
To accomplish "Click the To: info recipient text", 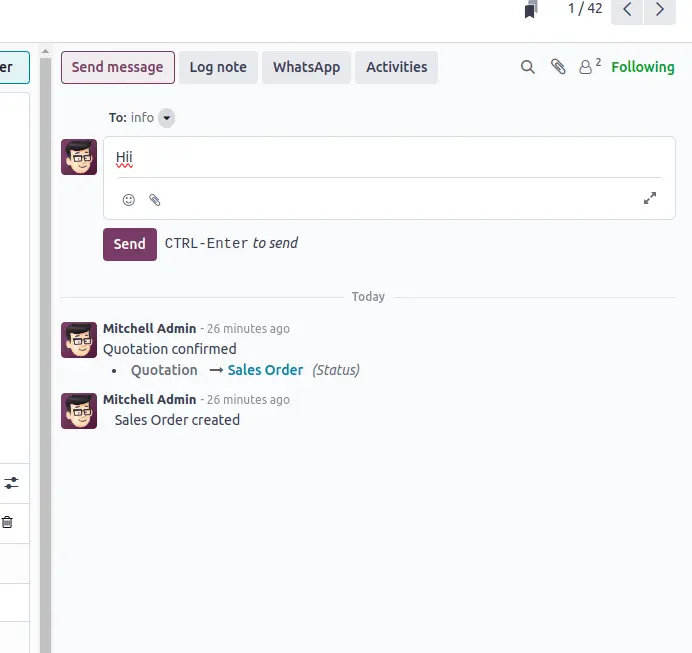I will [x=132, y=118].
